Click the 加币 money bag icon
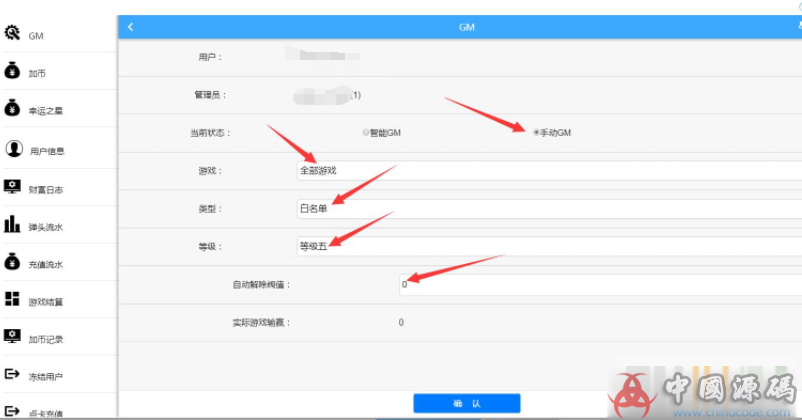 pos(12,71)
